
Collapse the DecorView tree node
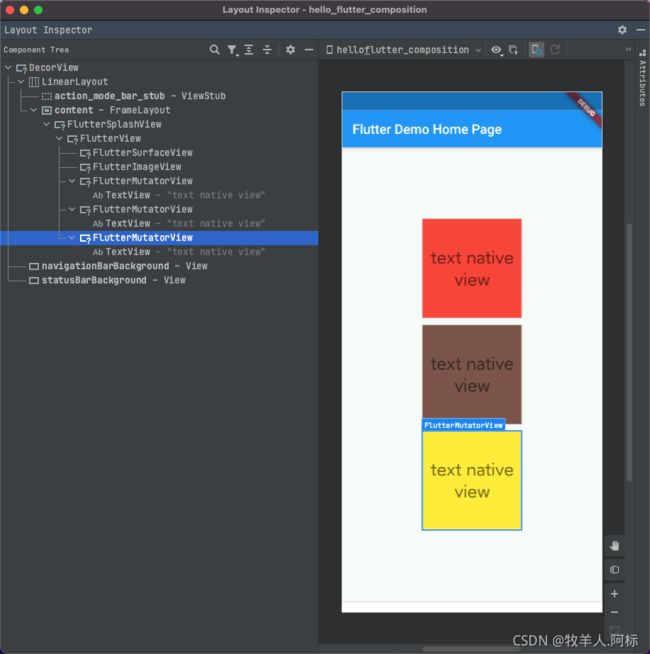[8, 67]
